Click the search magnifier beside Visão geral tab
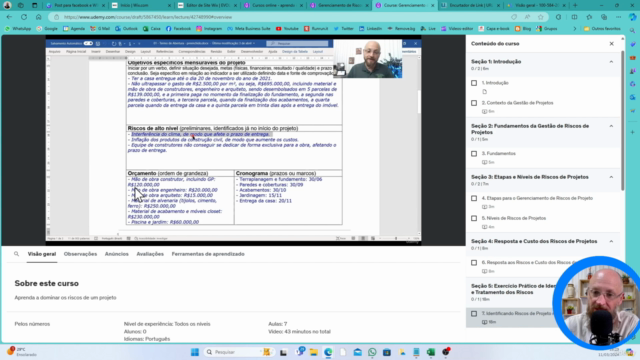 point(16,254)
